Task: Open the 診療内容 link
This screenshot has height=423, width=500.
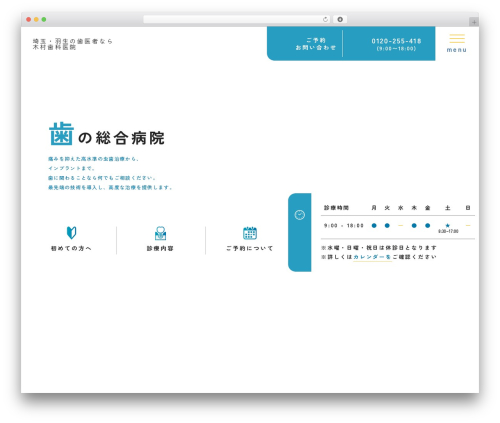Action: tap(160, 248)
